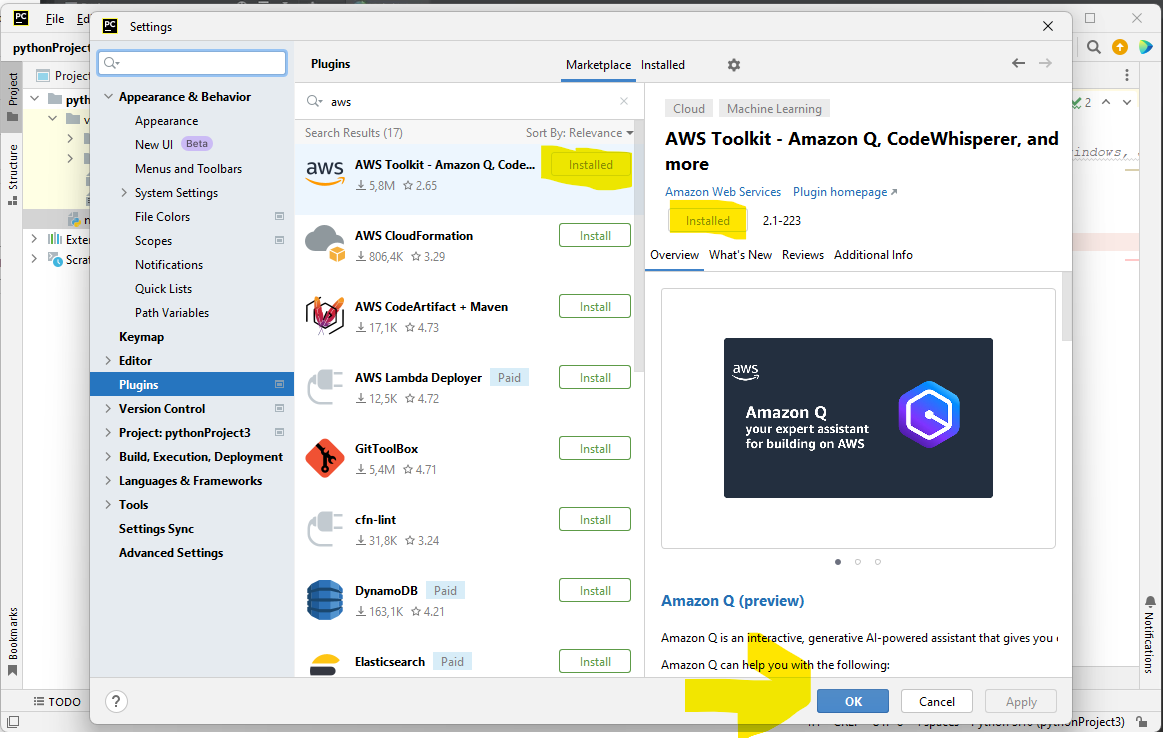This screenshot has height=738, width=1163.
Task: Click the plugins settings gear icon
Action: (x=734, y=65)
